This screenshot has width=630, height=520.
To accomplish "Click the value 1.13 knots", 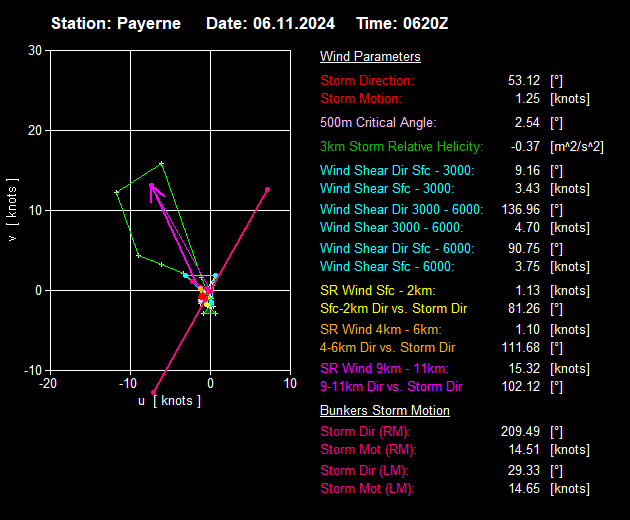I will [528, 290].
